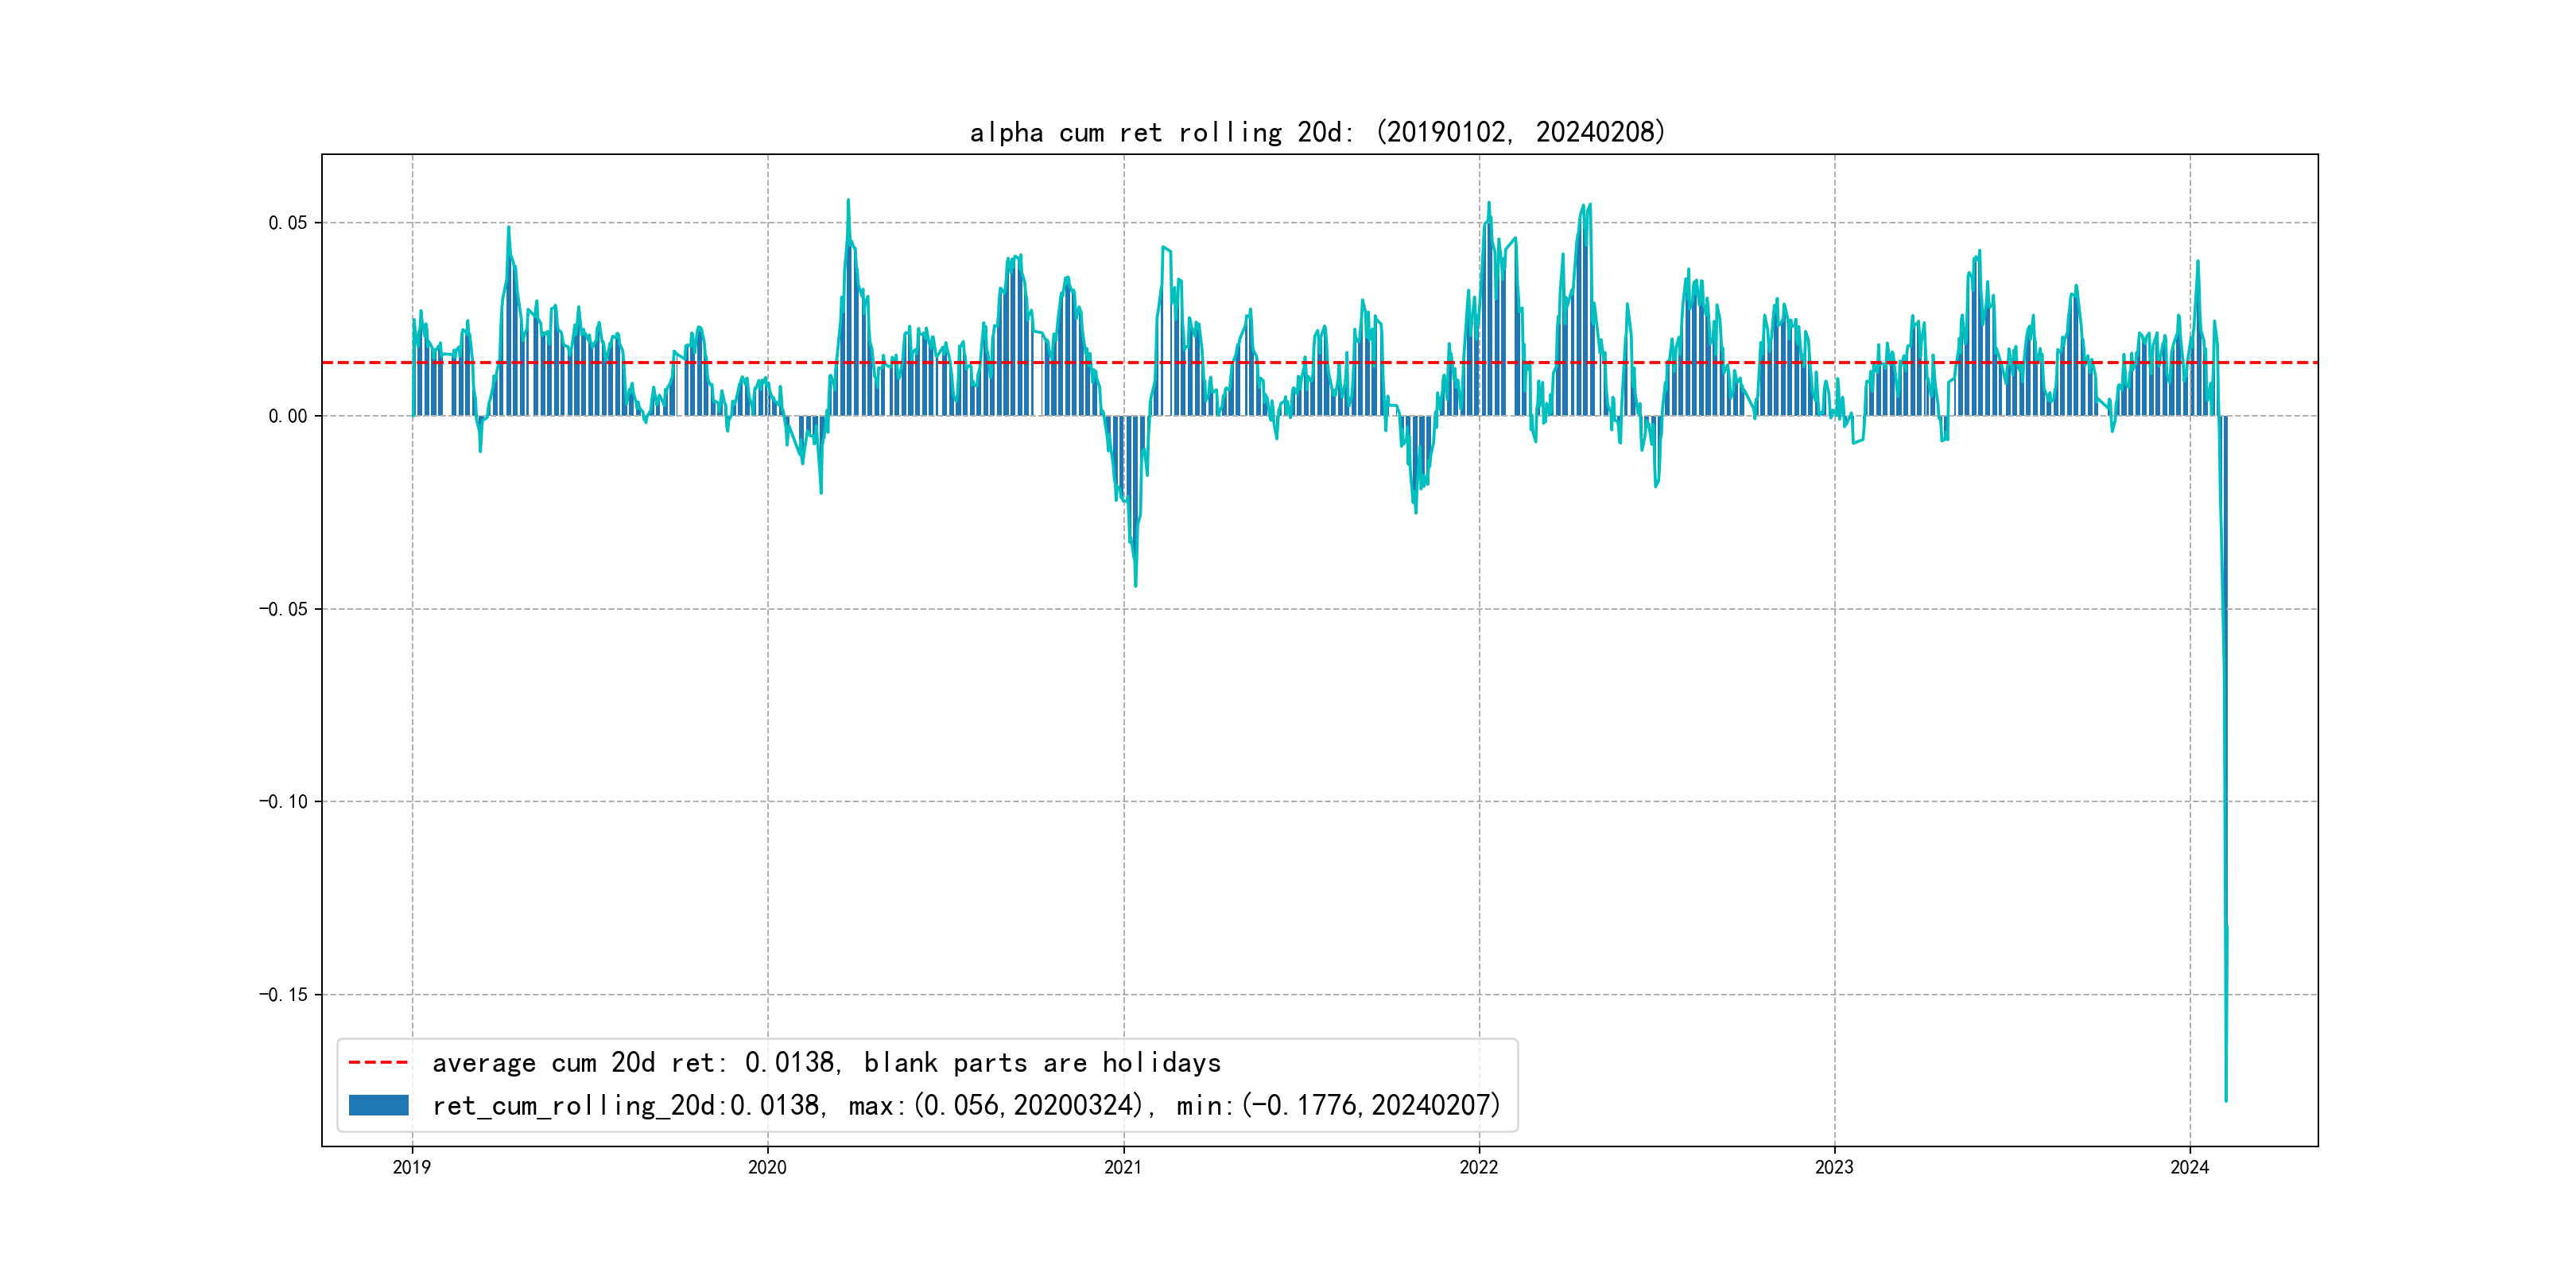Click the 2020 x-axis label
2576x1288 pixels.
pos(767,1167)
